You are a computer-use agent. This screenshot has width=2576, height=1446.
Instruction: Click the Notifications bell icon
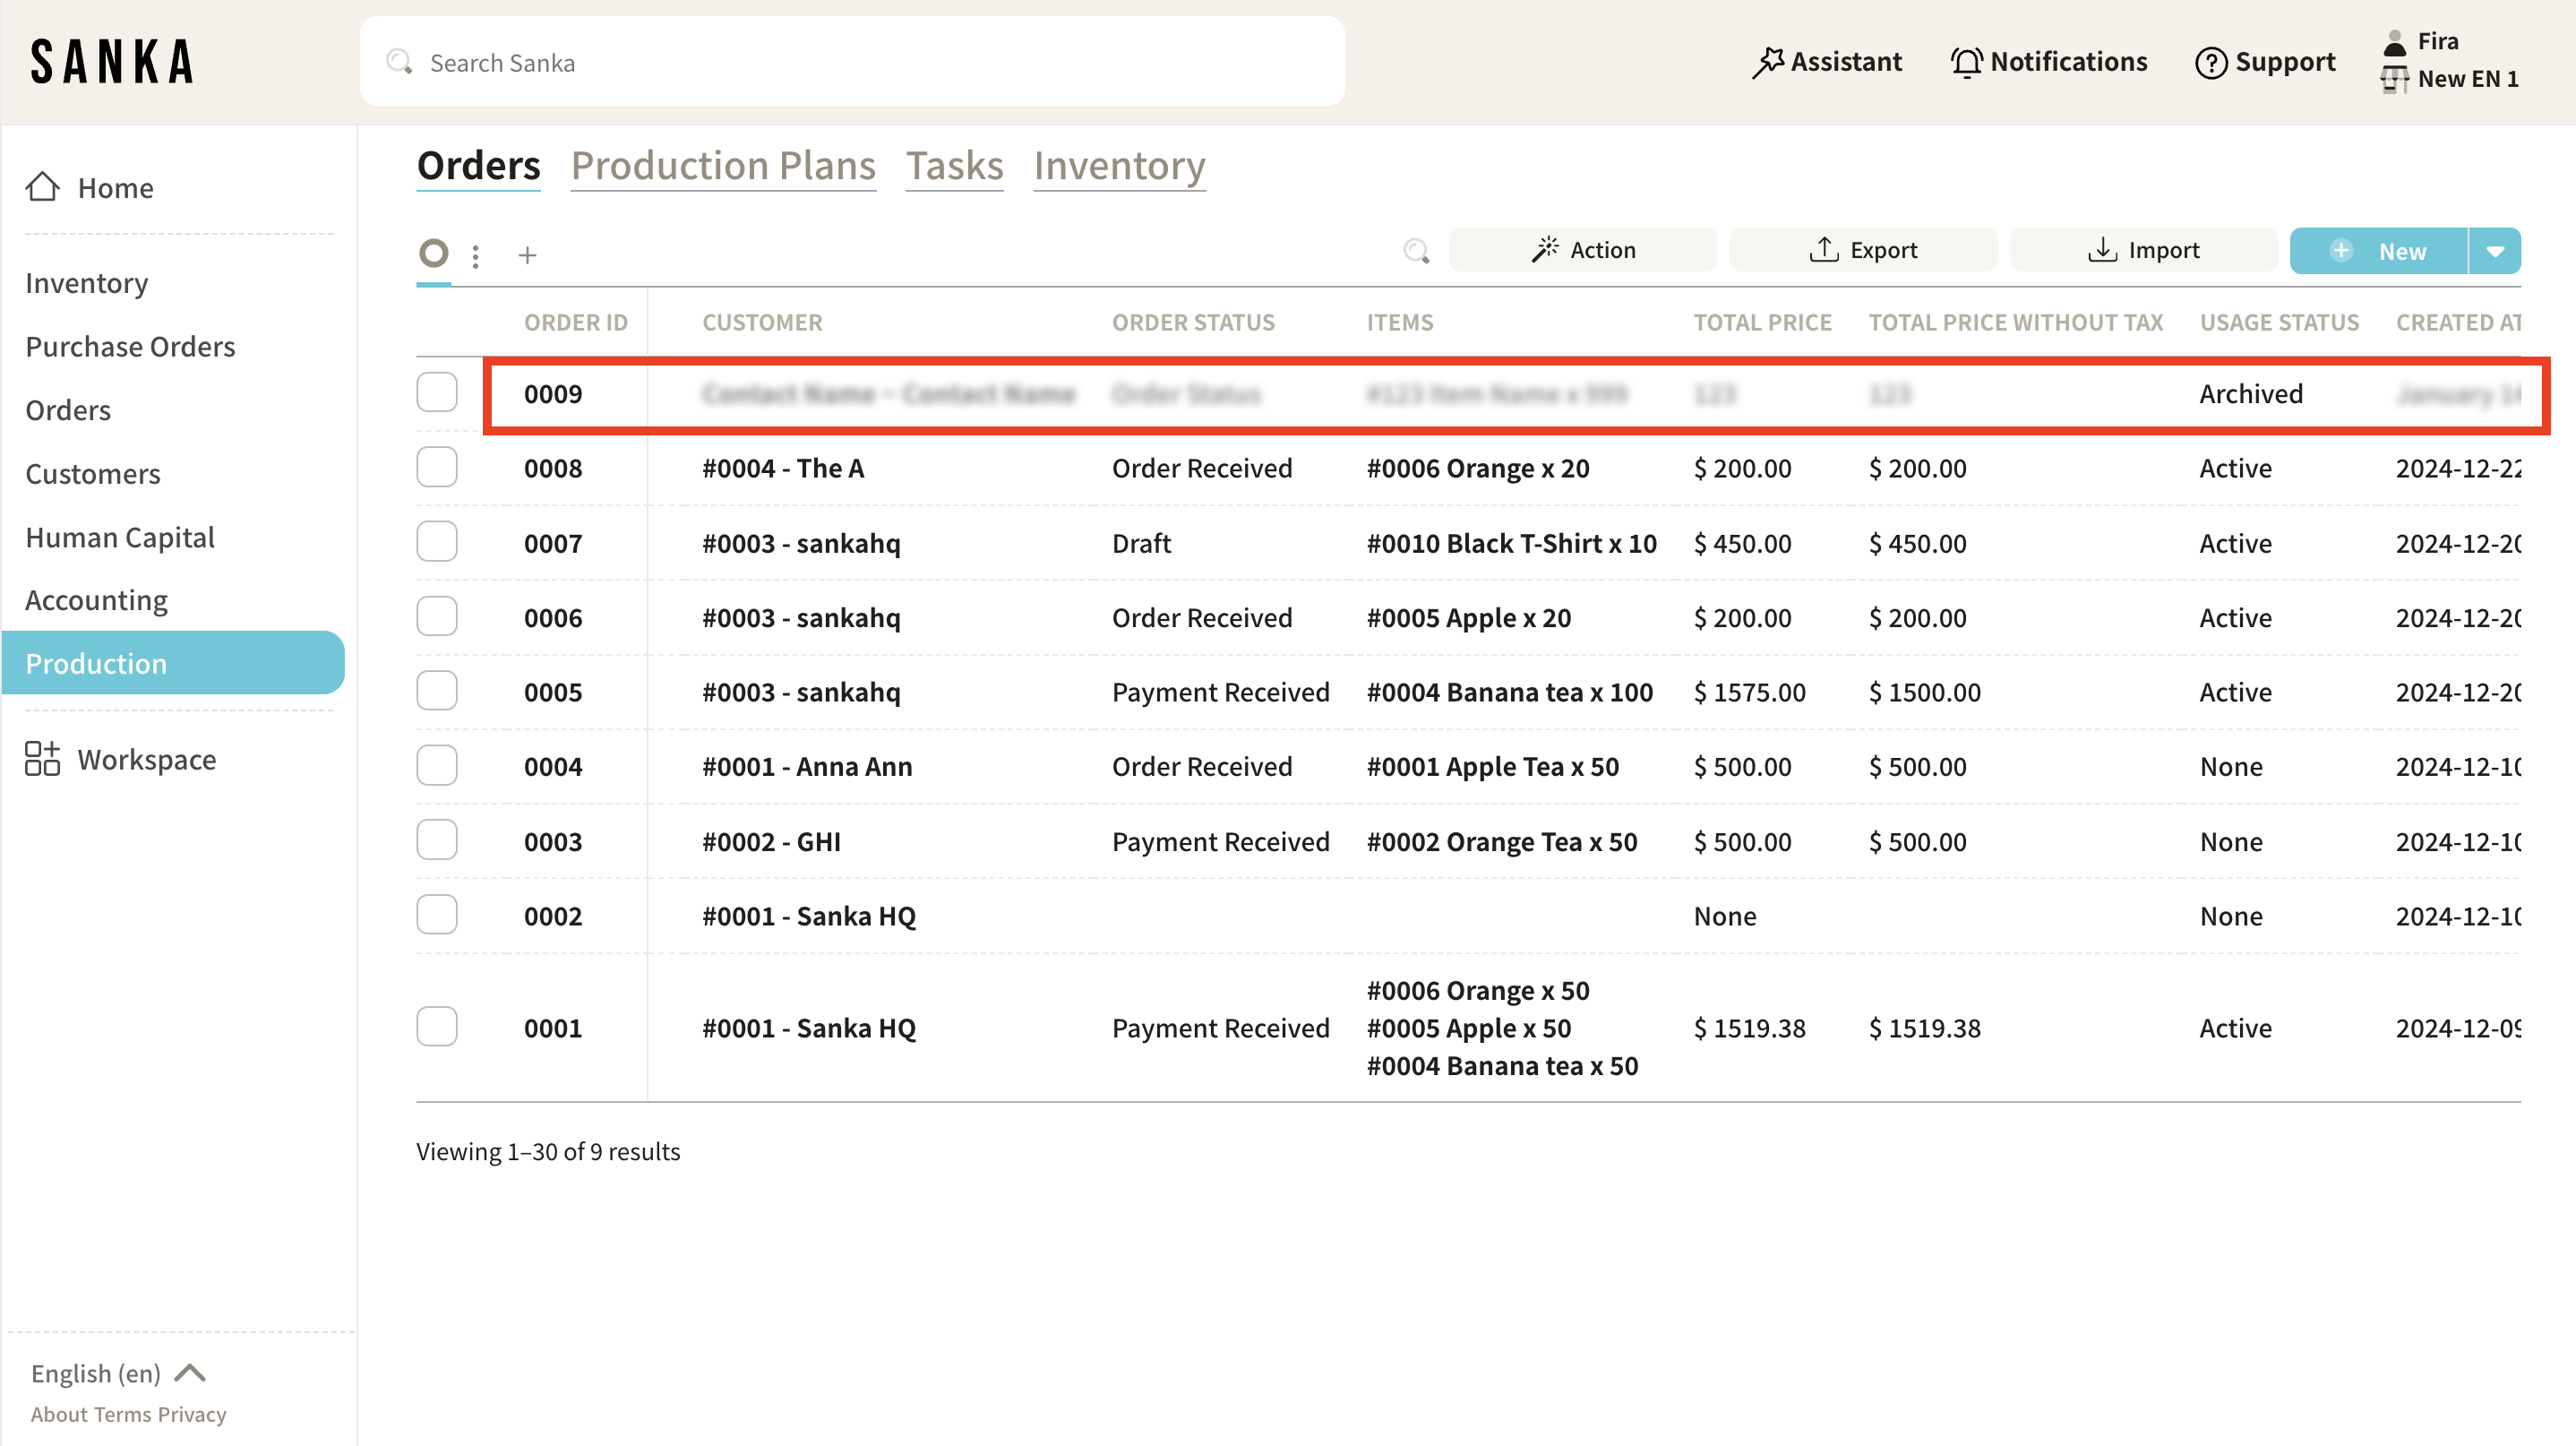[1966, 62]
